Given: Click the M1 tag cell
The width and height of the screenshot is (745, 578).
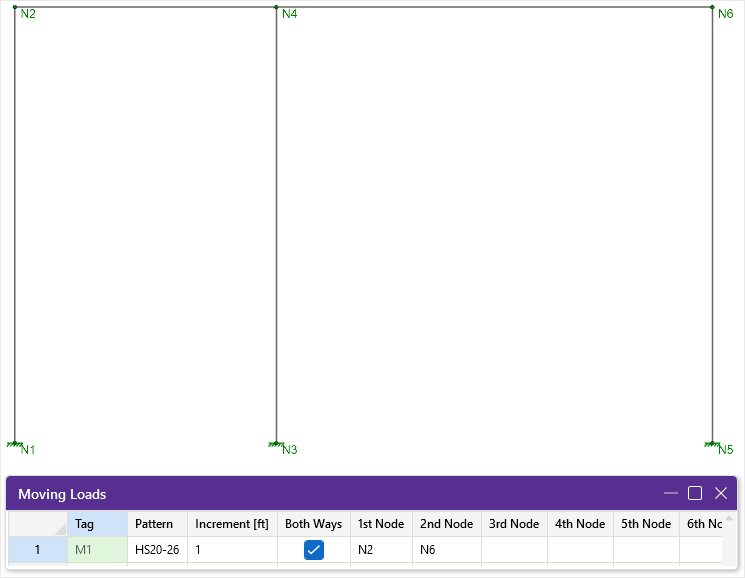Looking at the screenshot, I should pyautogui.click(x=97, y=550).
